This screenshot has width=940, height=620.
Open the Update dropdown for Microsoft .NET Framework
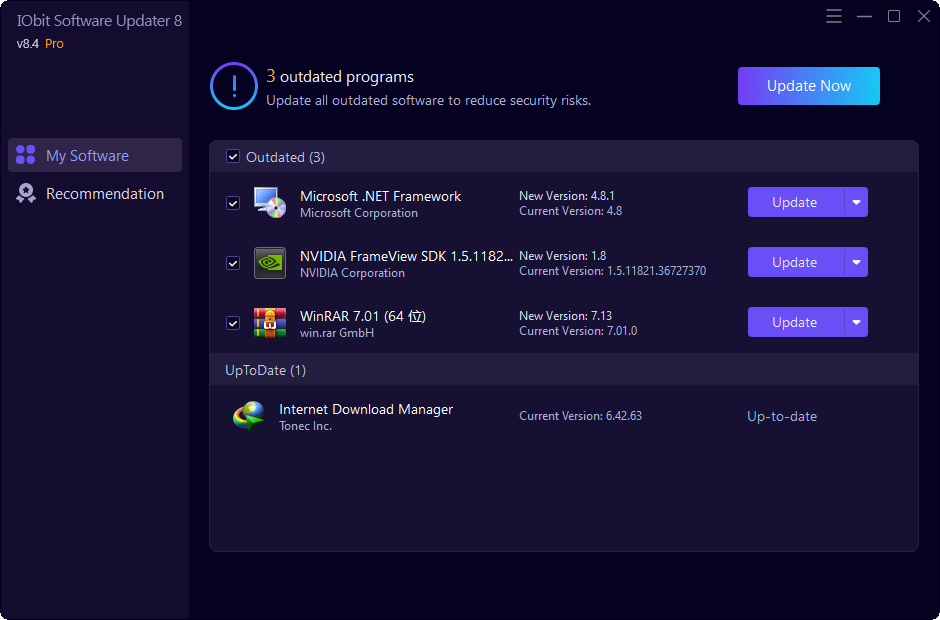pos(857,202)
